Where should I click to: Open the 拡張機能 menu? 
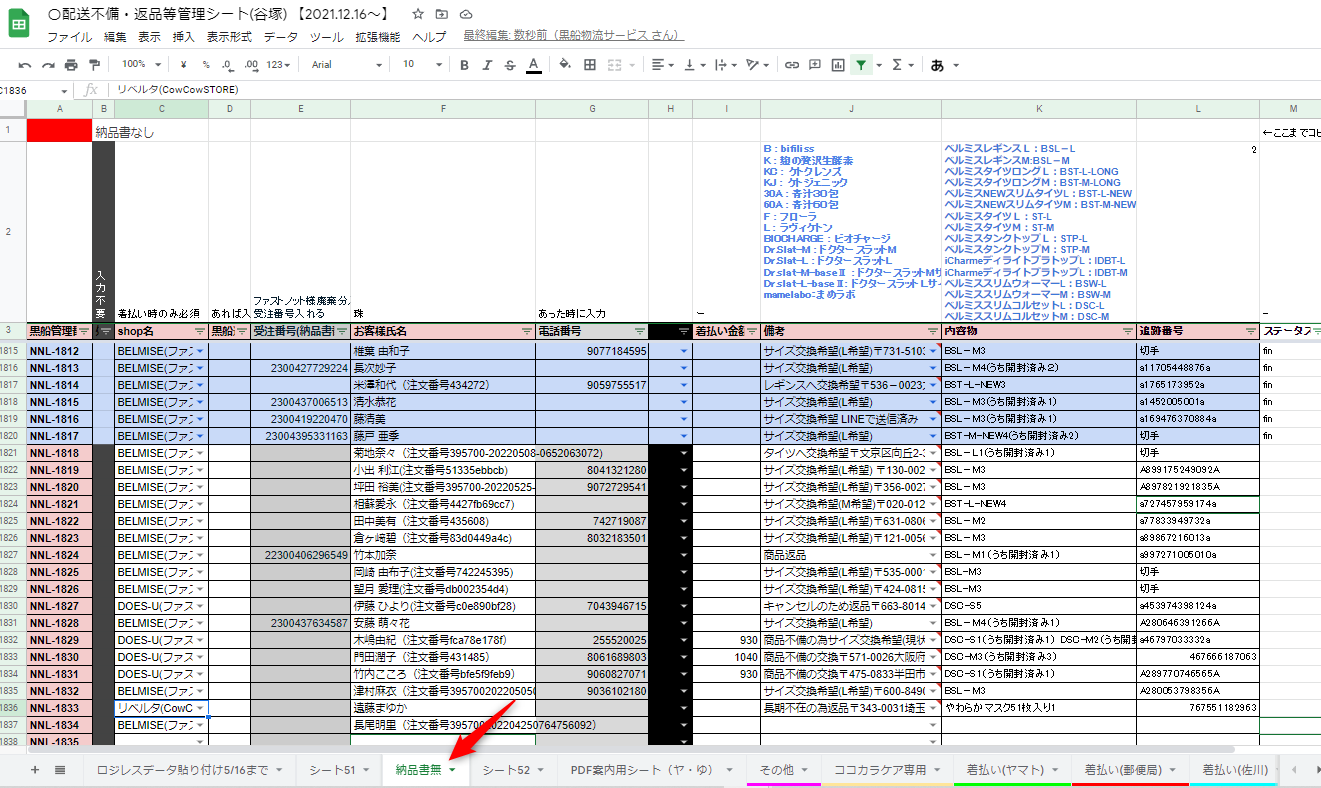(x=378, y=36)
